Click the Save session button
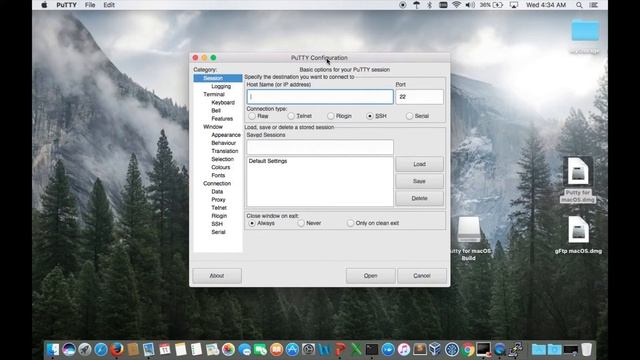 tap(419, 181)
